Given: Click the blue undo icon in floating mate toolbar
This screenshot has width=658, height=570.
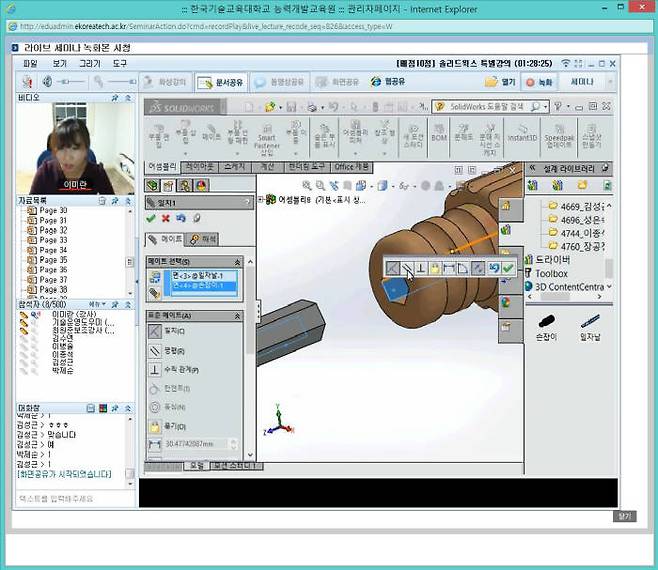Looking at the screenshot, I should click(494, 268).
